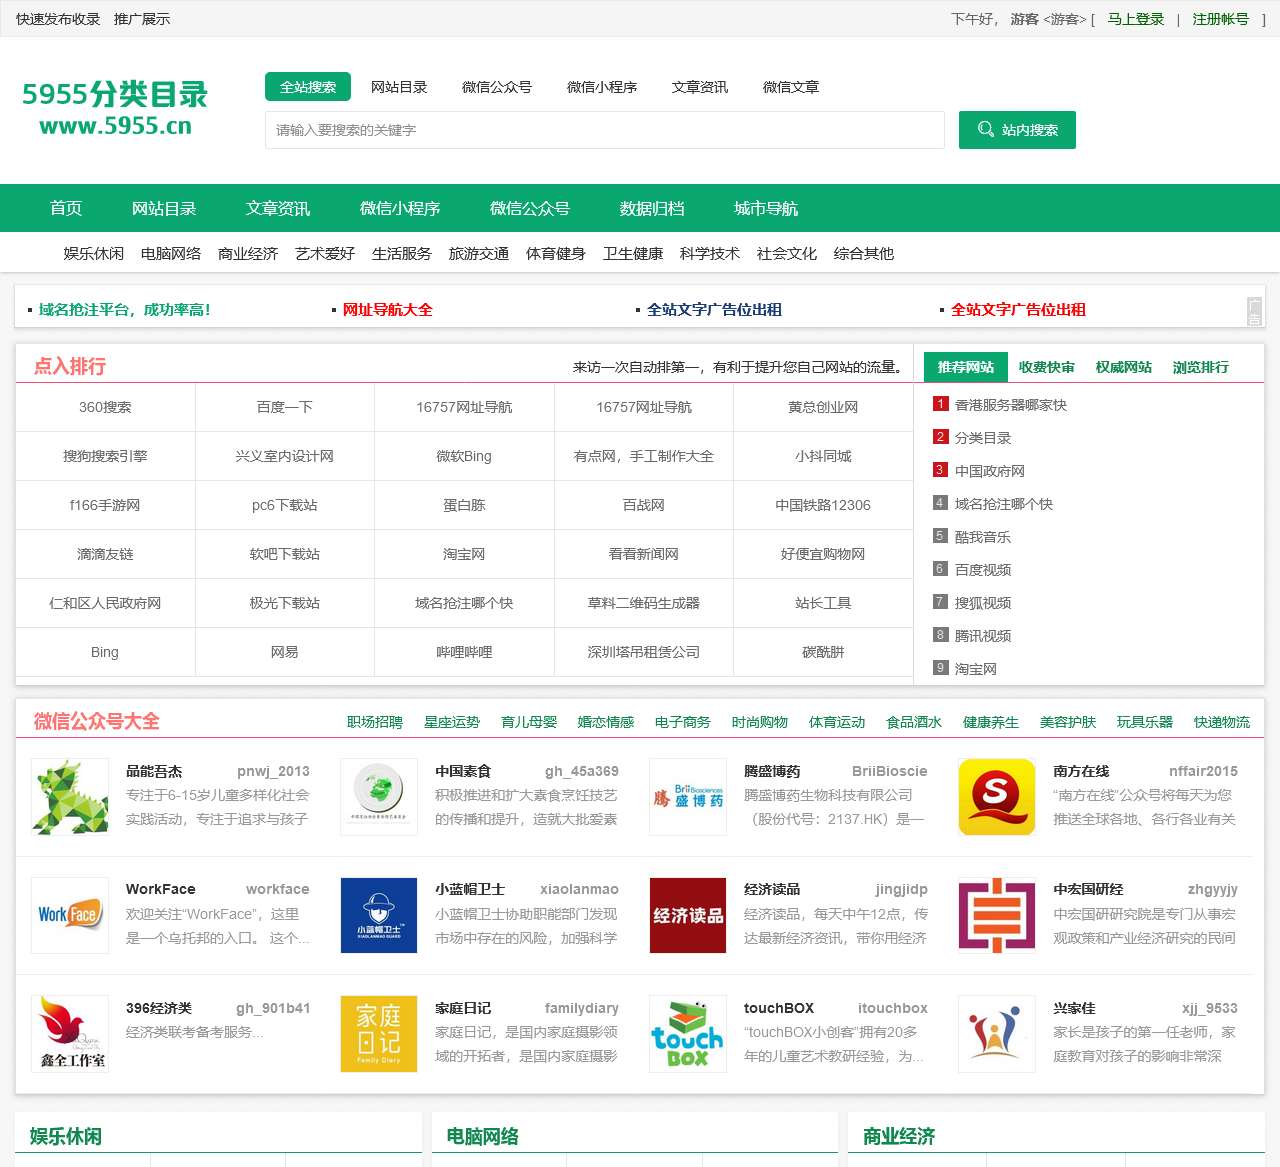Open the red 网址导航大全 ad link

[x=388, y=310]
